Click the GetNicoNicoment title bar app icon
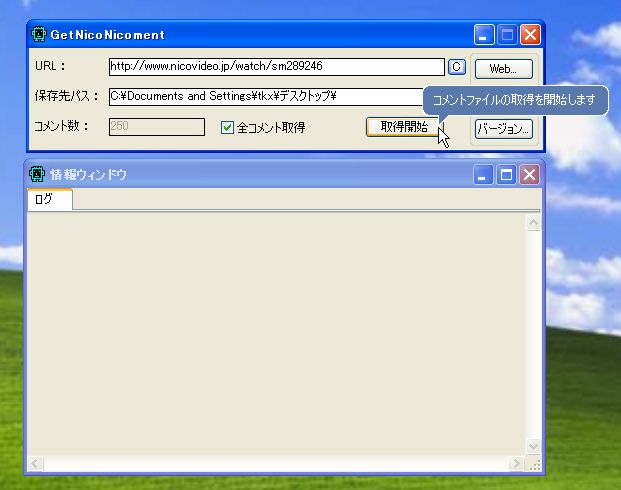The height and width of the screenshot is (490, 621). [x=39, y=34]
